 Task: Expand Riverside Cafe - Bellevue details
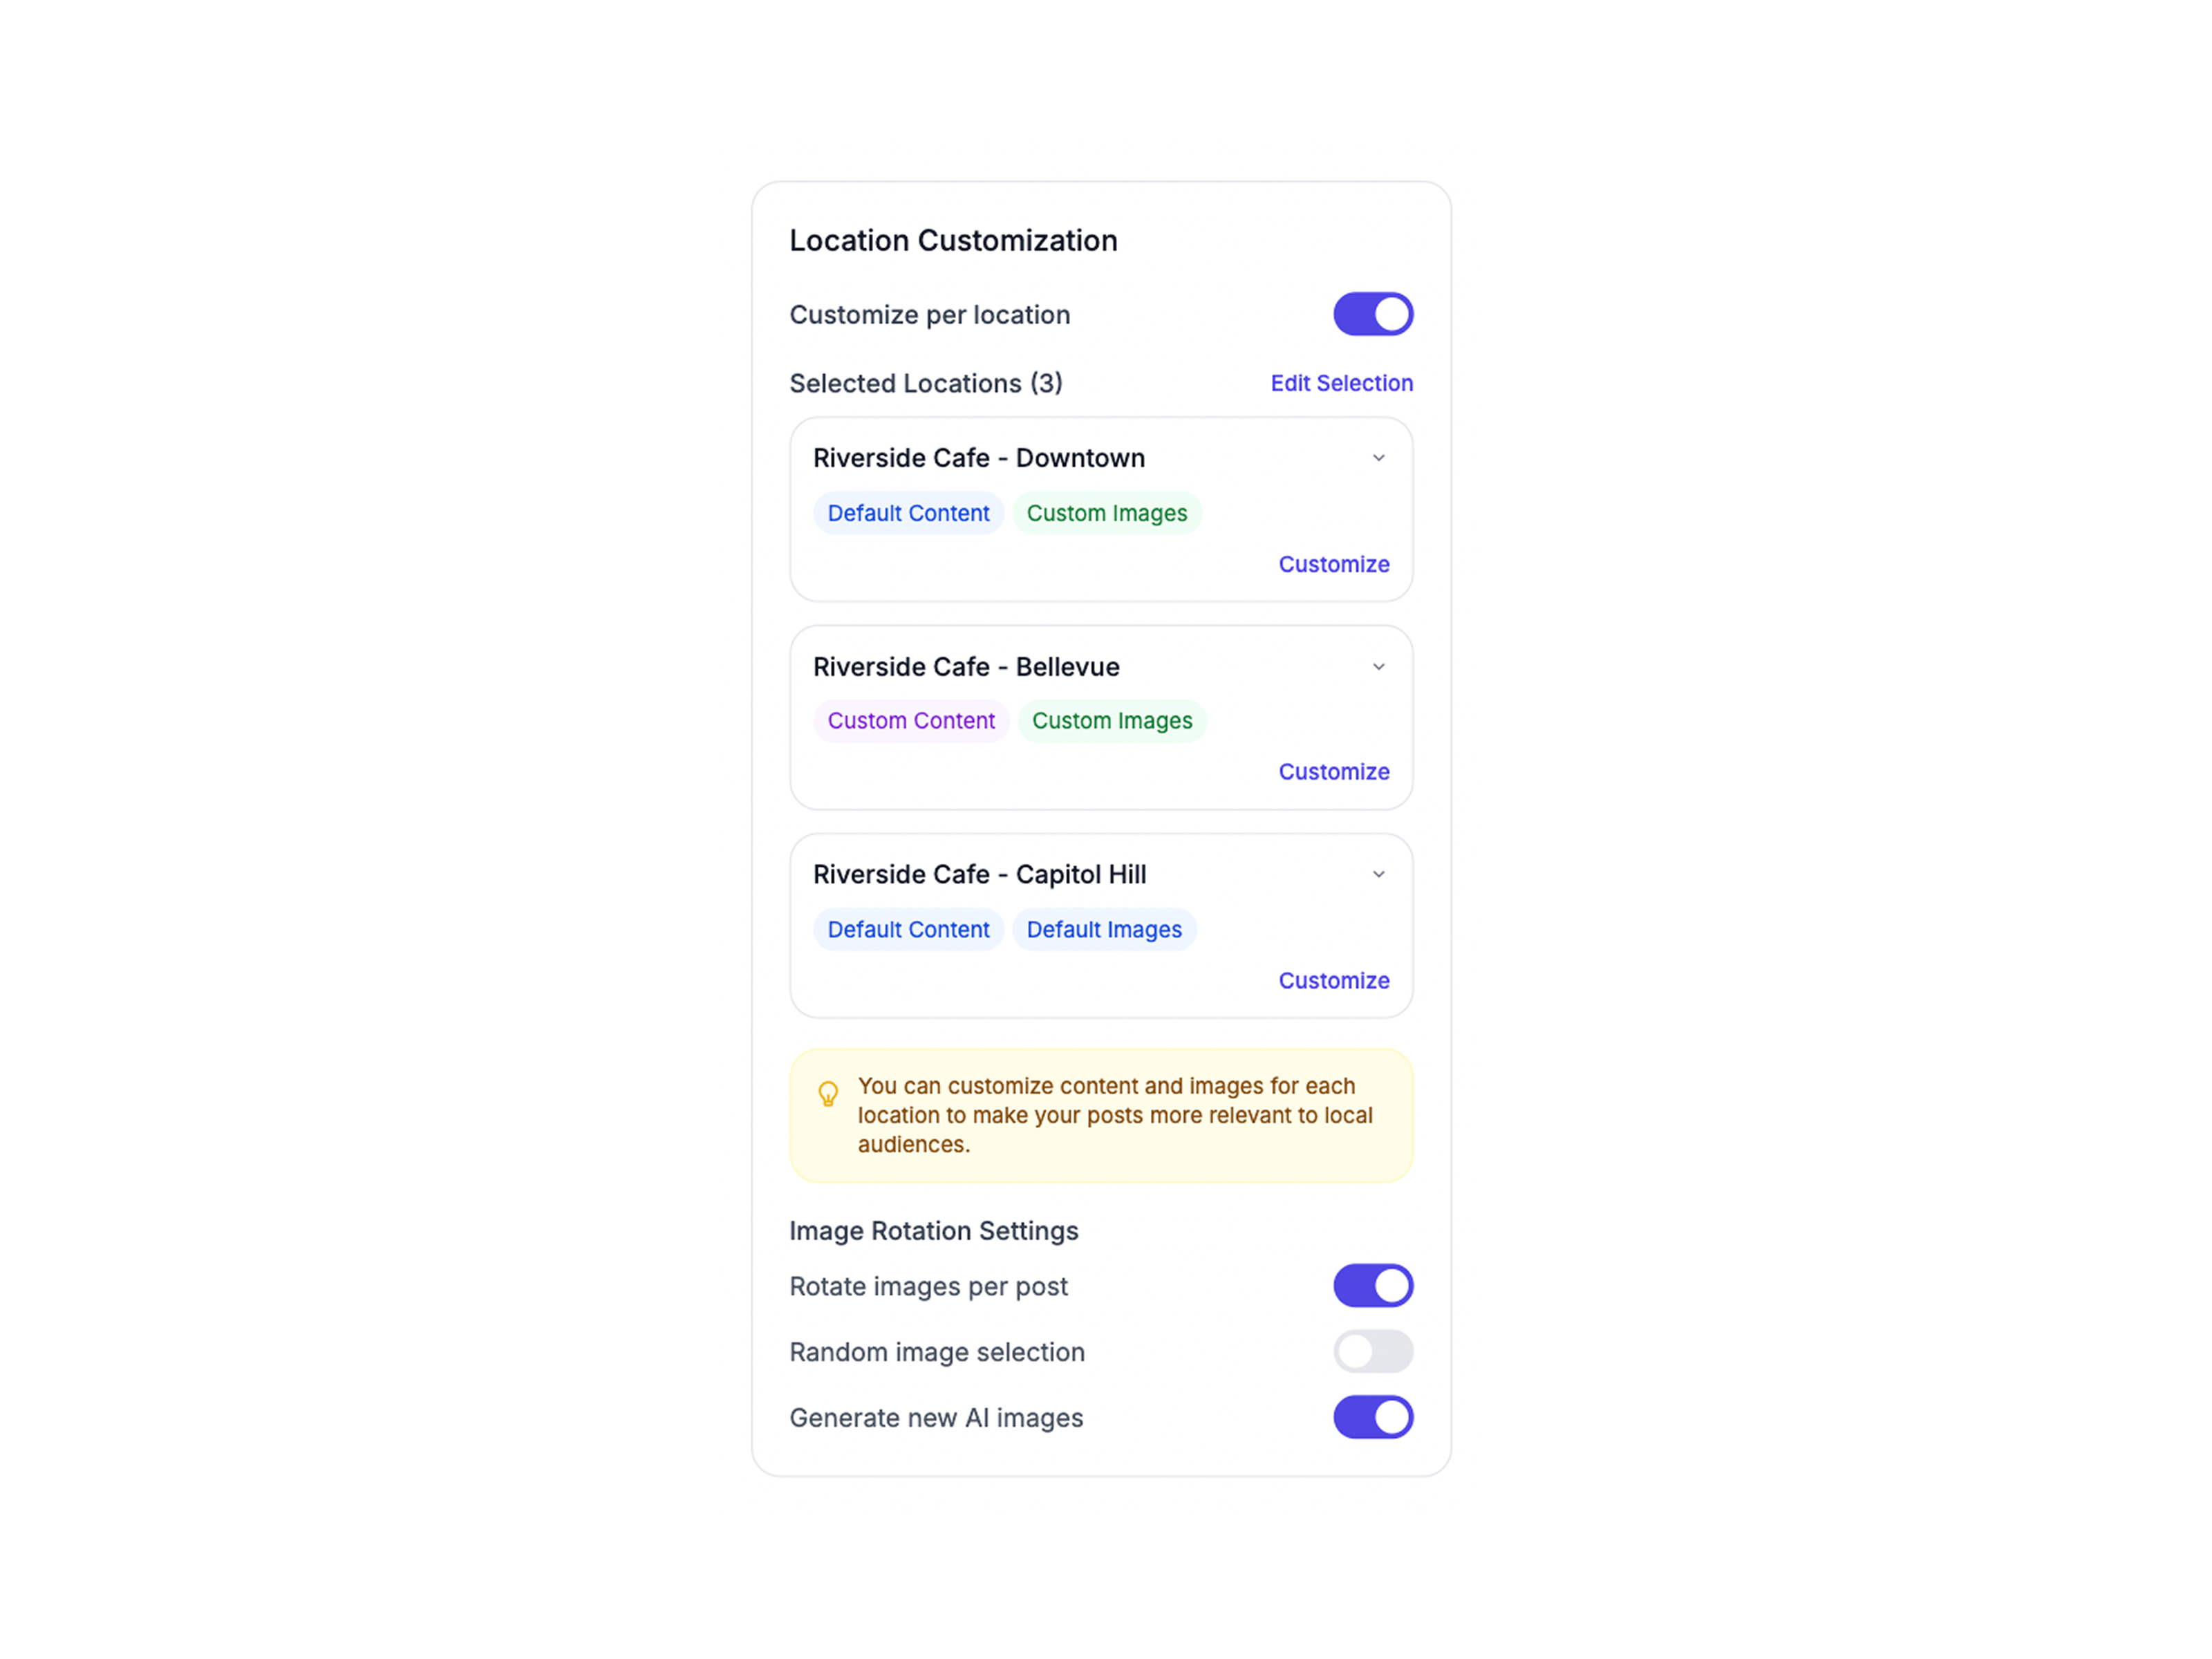click(x=1379, y=666)
